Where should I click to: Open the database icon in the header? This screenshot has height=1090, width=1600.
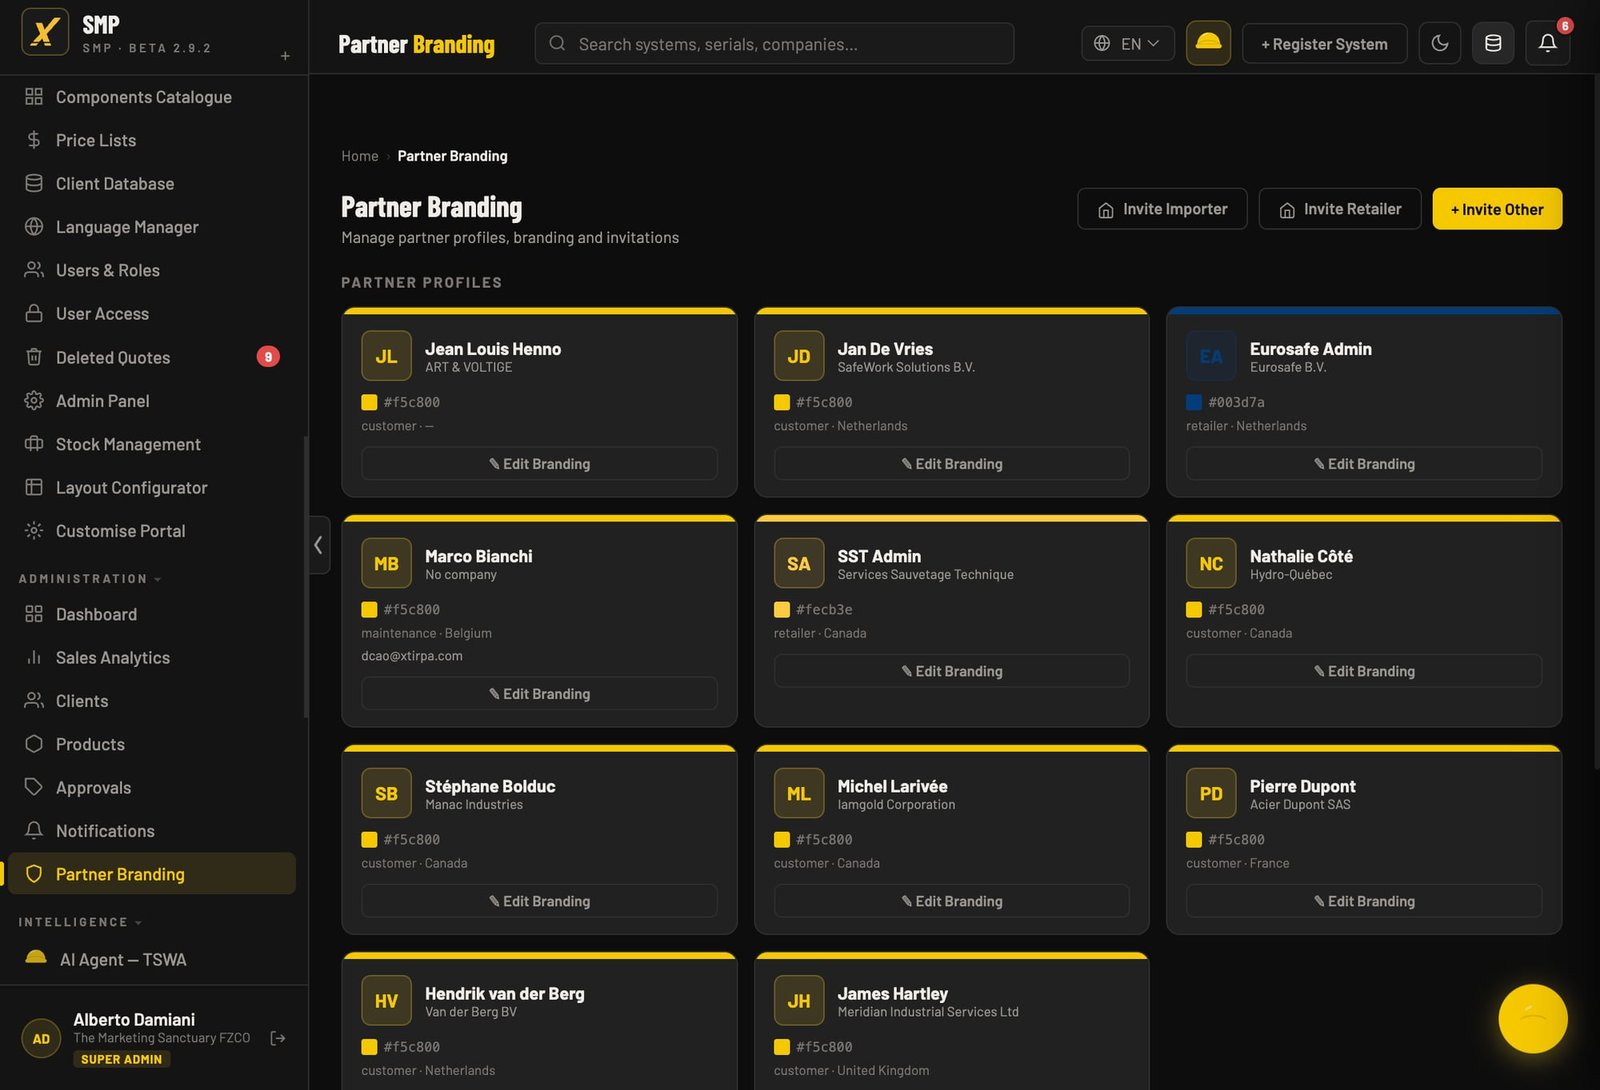pyautogui.click(x=1493, y=43)
